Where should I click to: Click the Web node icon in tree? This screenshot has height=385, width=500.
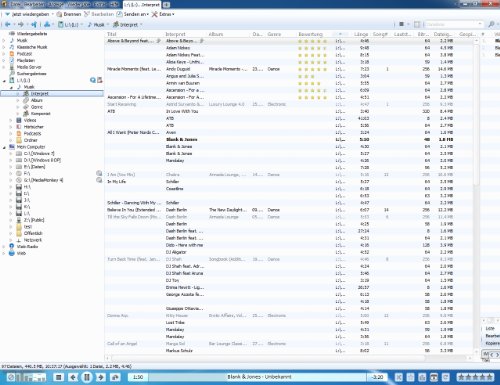pyautogui.click(x=12, y=253)
